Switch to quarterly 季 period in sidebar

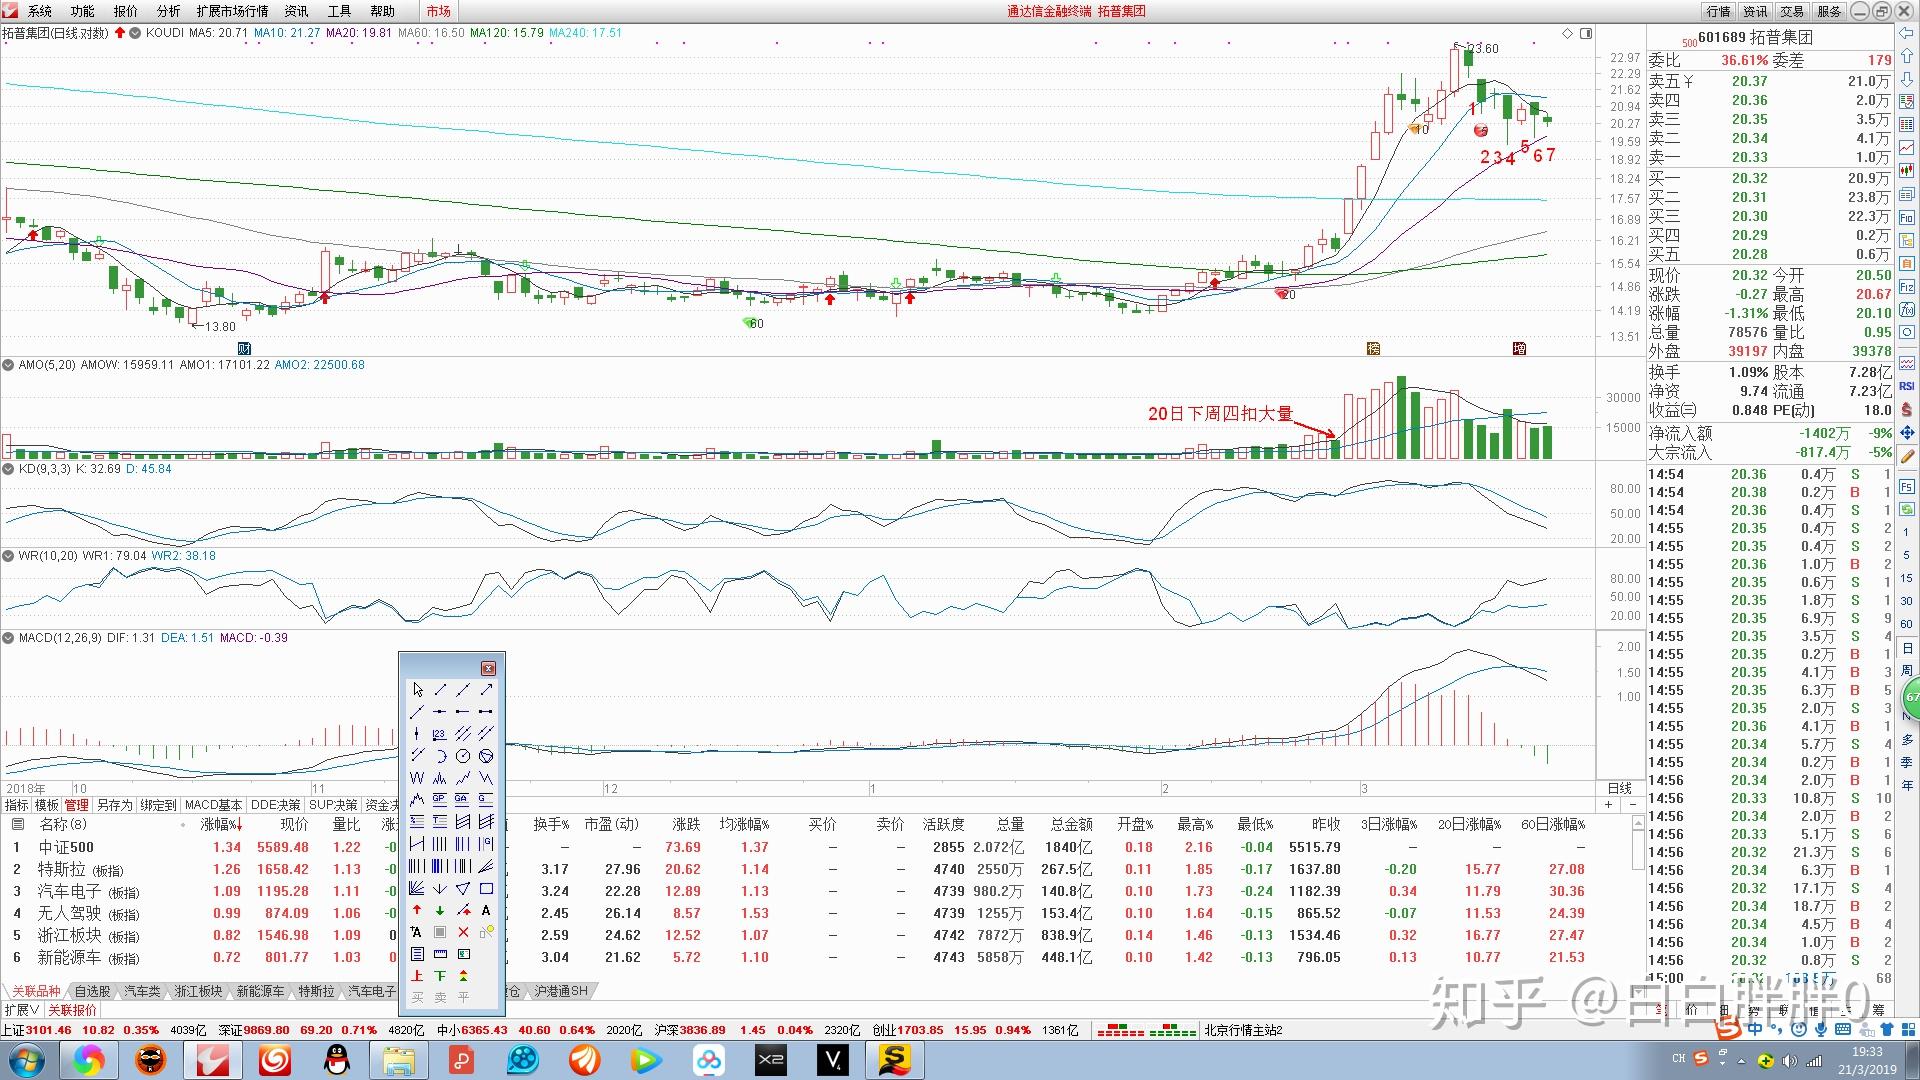1907,763
